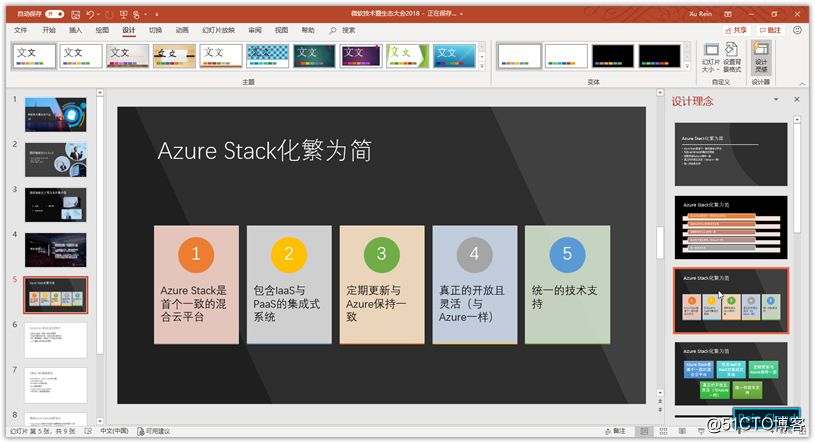Viewport: 815px width, 443px height.
Task: Toggle the 设计灵感 design ideas button
Action: point(761,58)
